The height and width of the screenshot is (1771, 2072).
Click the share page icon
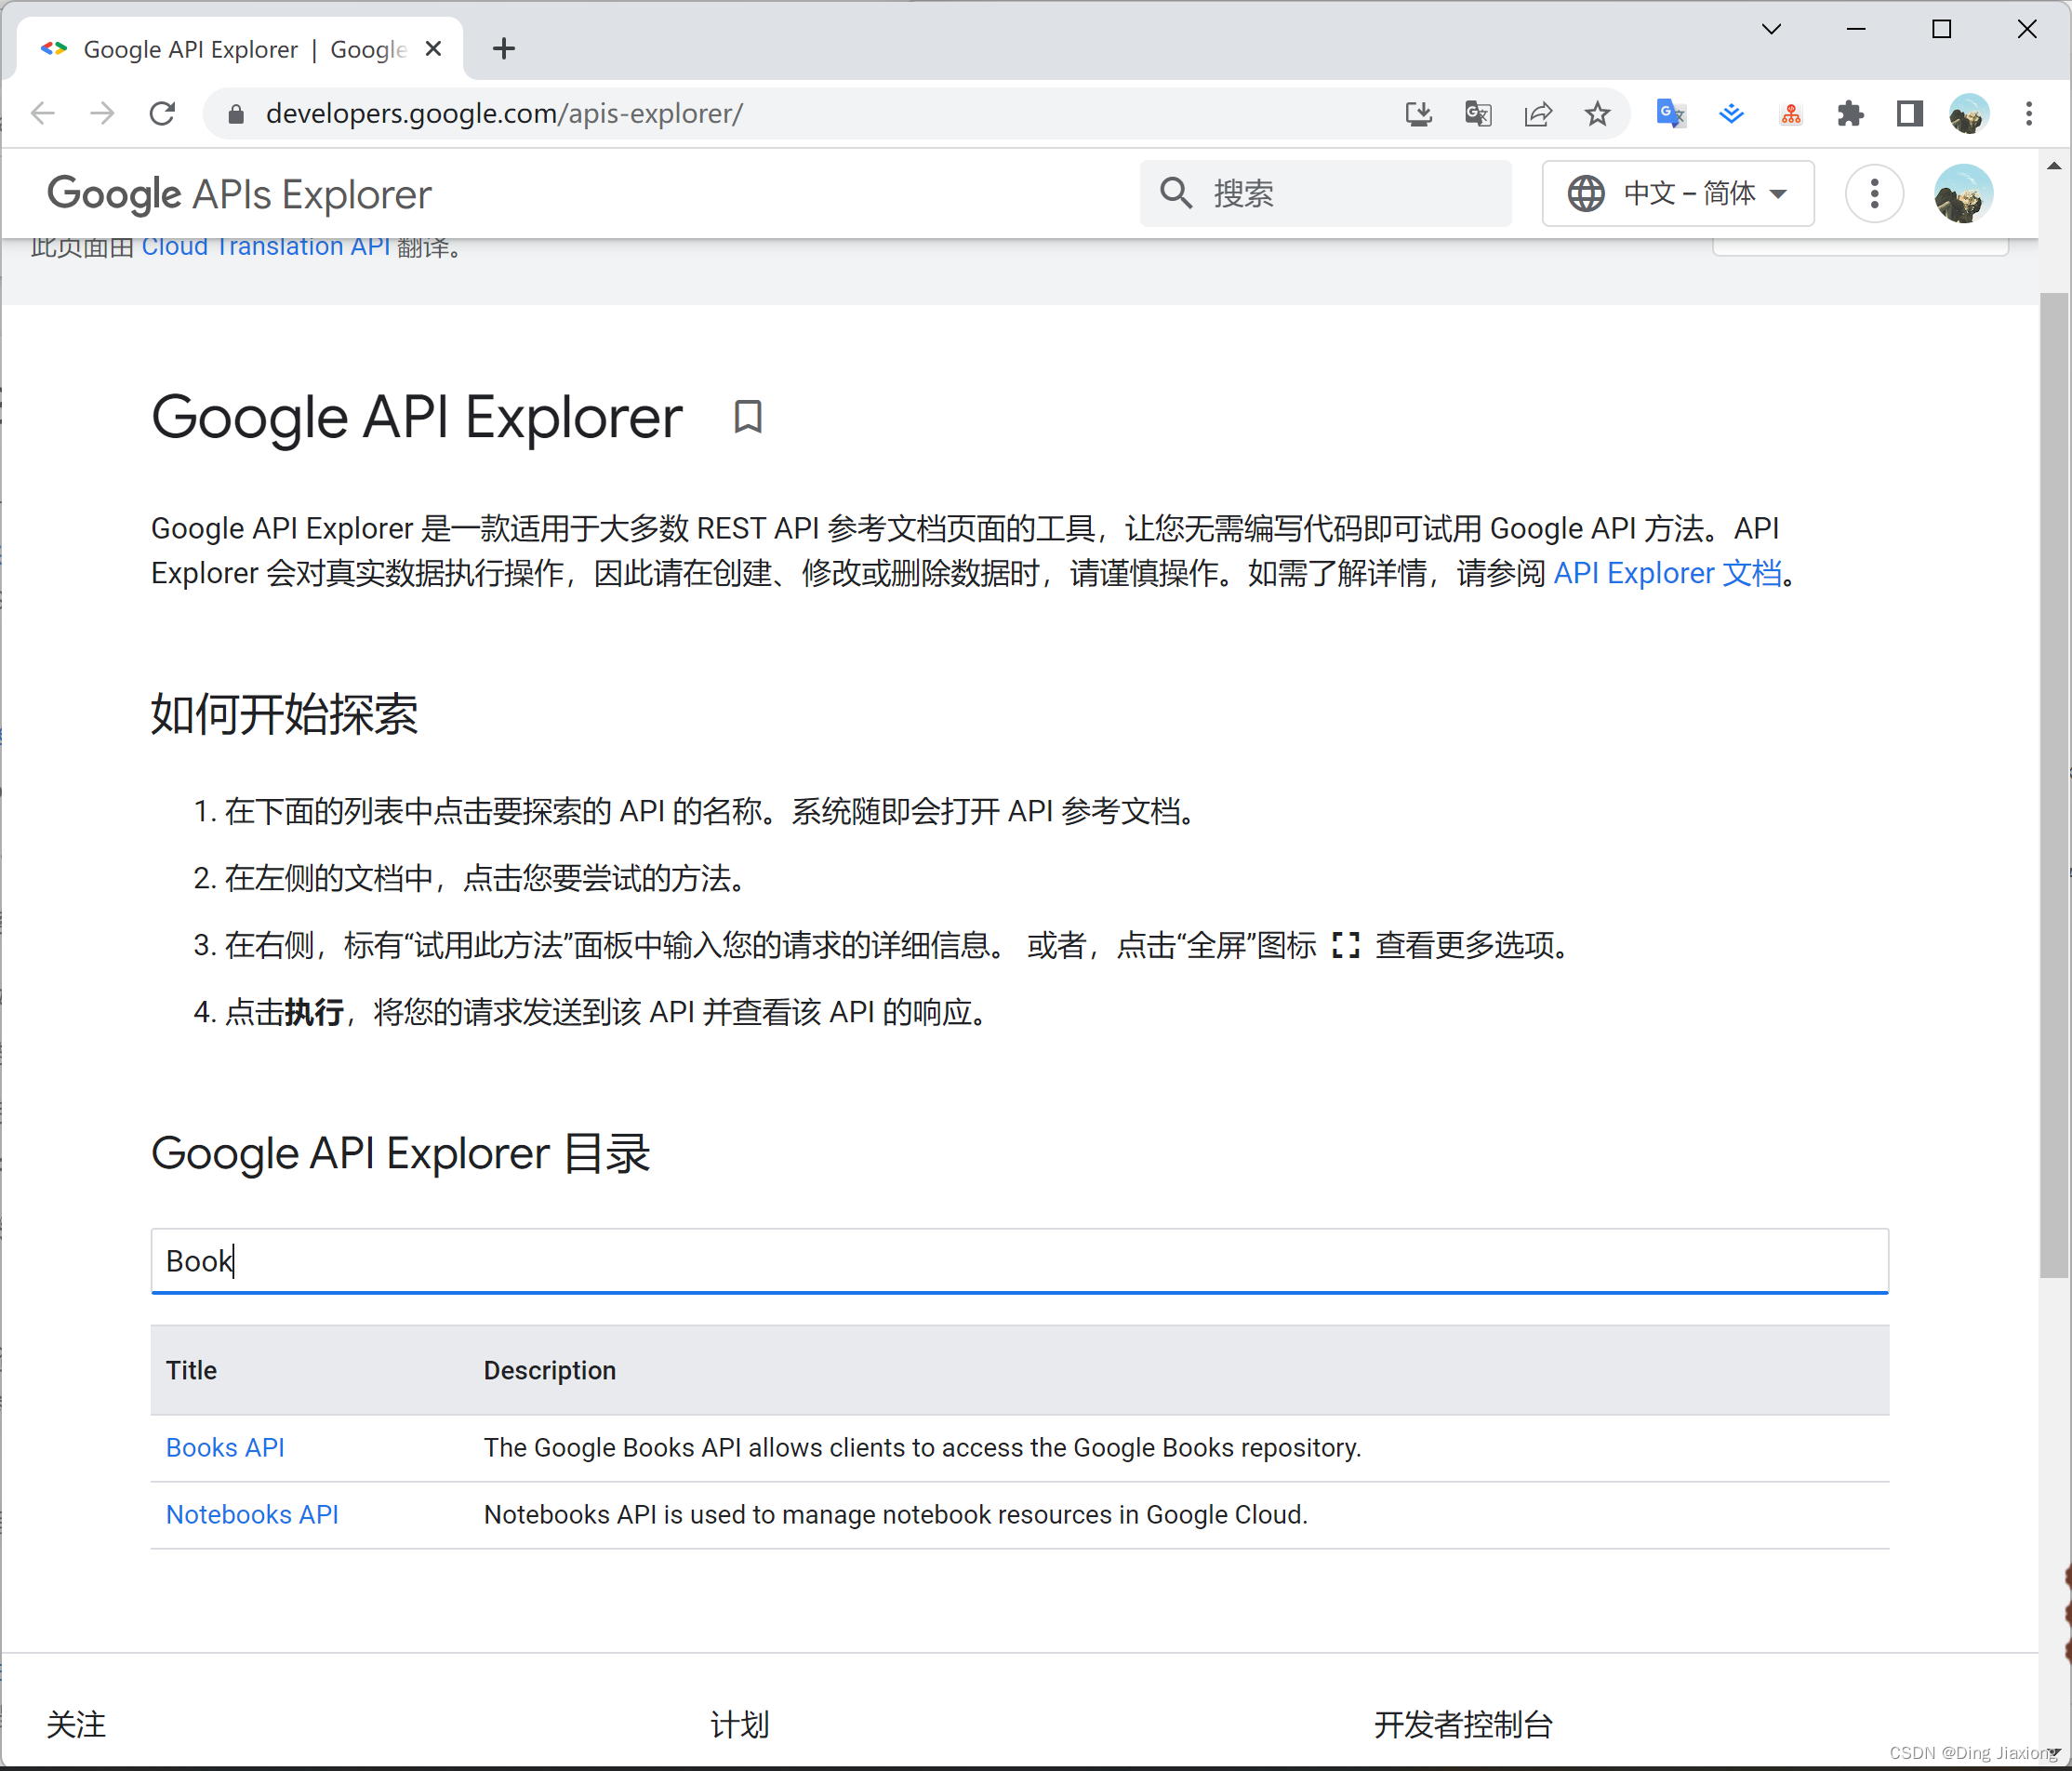coord(1537,114)
